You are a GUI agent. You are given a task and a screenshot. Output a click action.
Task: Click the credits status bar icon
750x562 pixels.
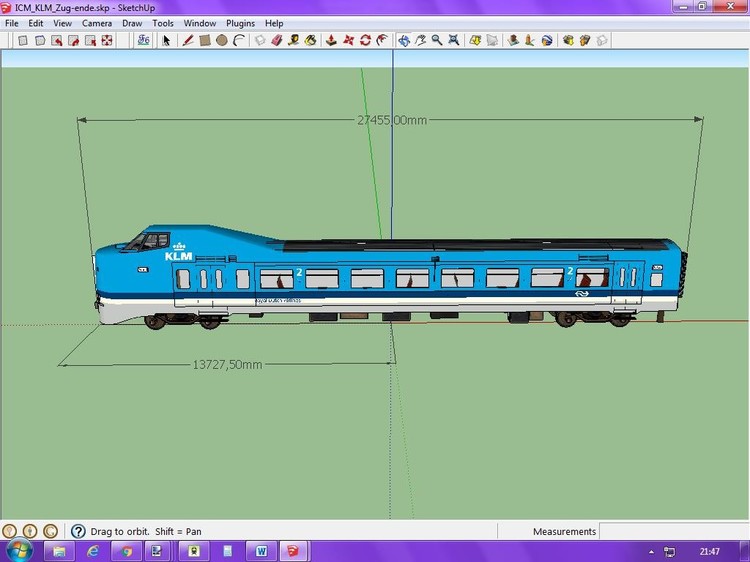tap(30, 531)
